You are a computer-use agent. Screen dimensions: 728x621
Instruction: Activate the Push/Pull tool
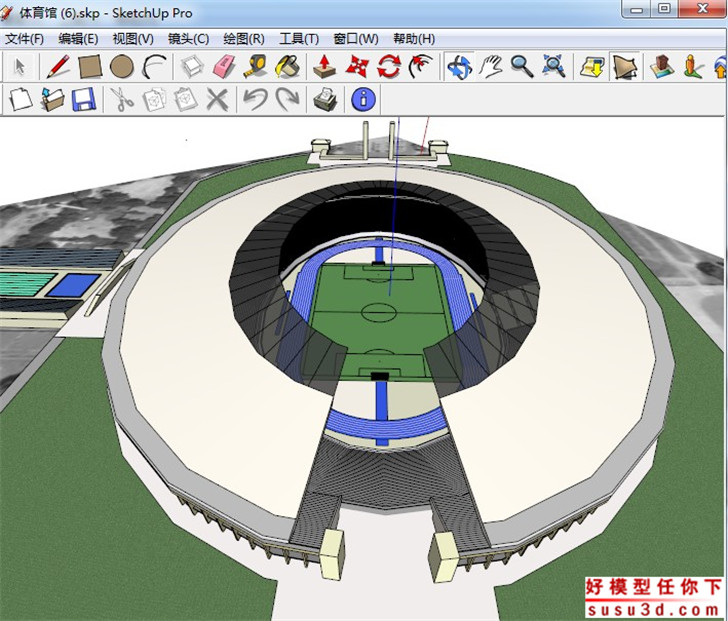325,66
